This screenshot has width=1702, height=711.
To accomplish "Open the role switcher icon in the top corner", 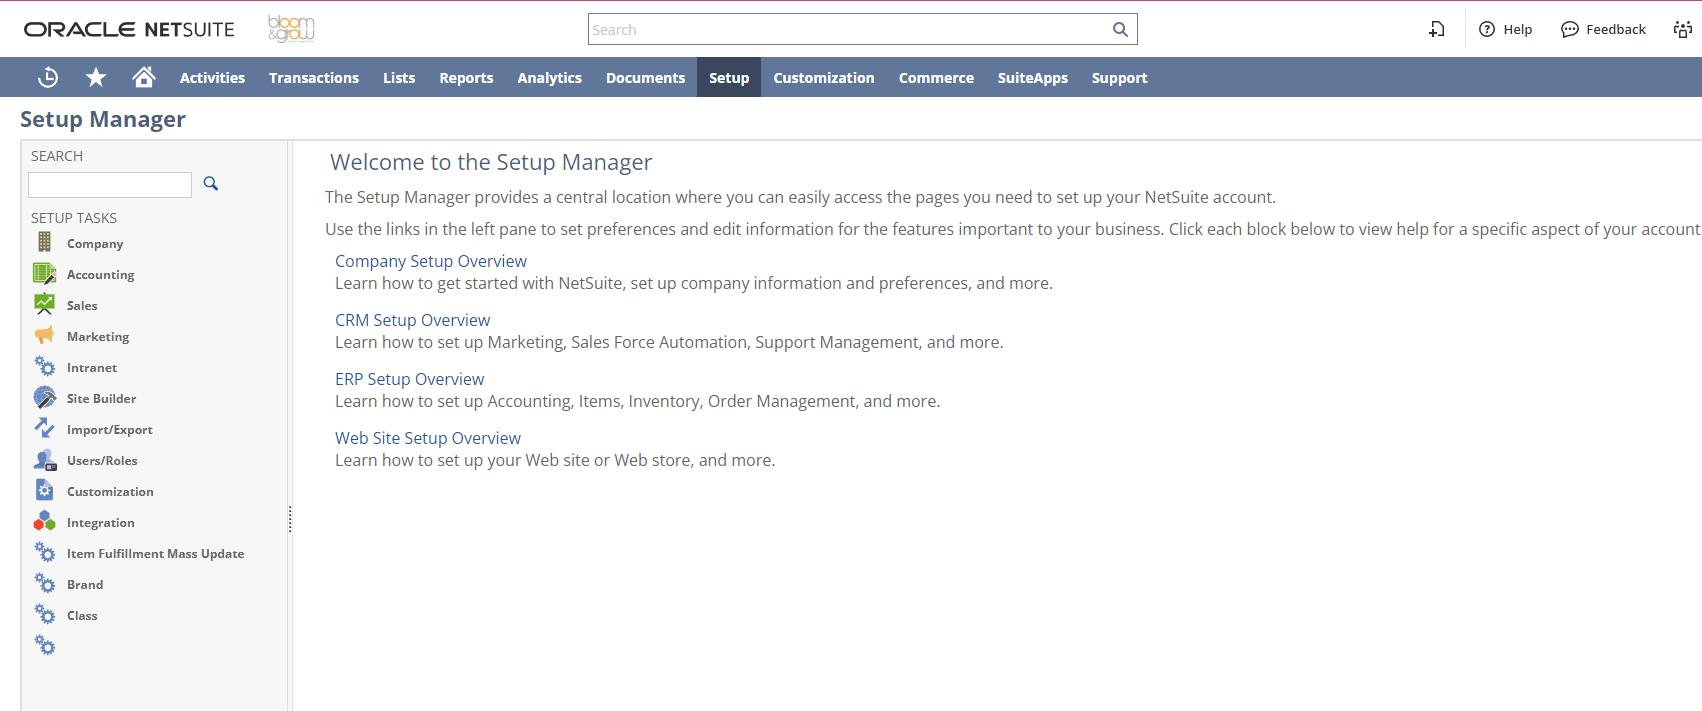I will point(1683,29).
